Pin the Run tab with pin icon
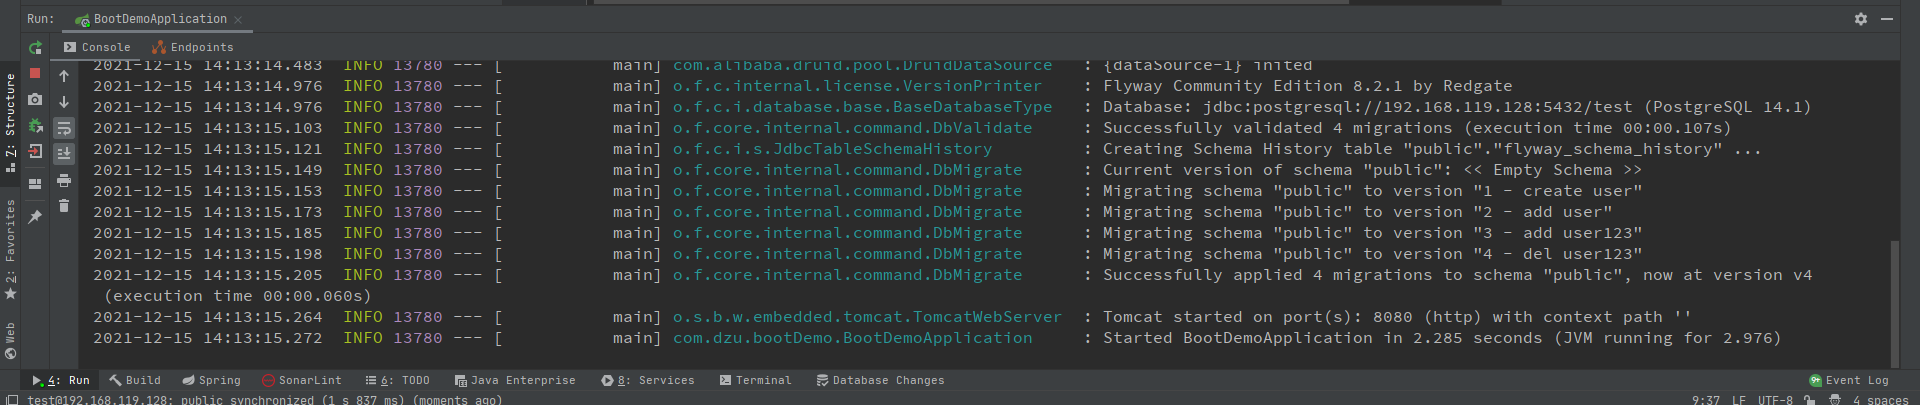1920x405 pixels. click(x=35, y=216)
